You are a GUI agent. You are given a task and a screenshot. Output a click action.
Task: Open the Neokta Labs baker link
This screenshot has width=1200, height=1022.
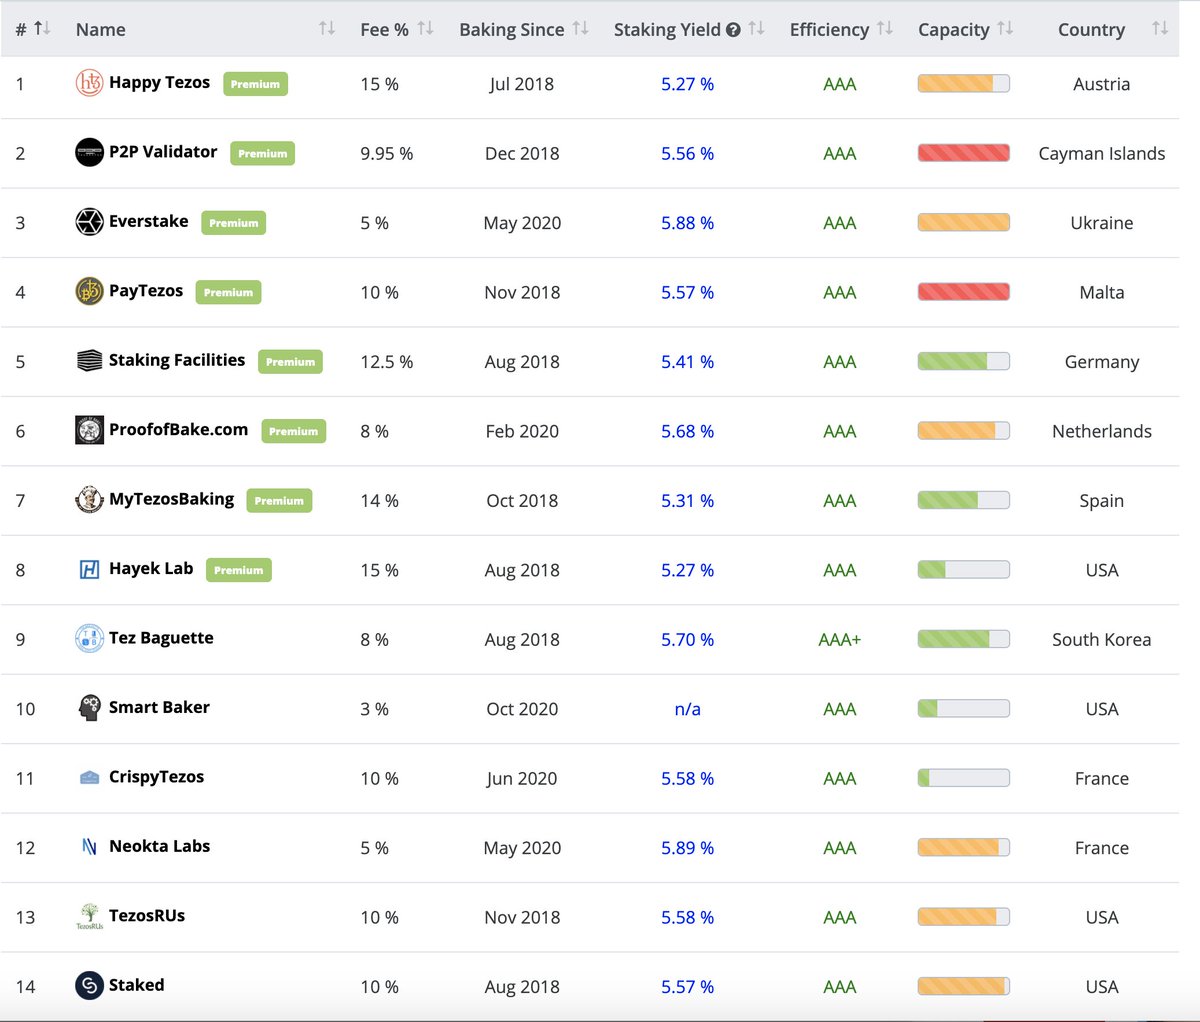click(x=159, y=846)
